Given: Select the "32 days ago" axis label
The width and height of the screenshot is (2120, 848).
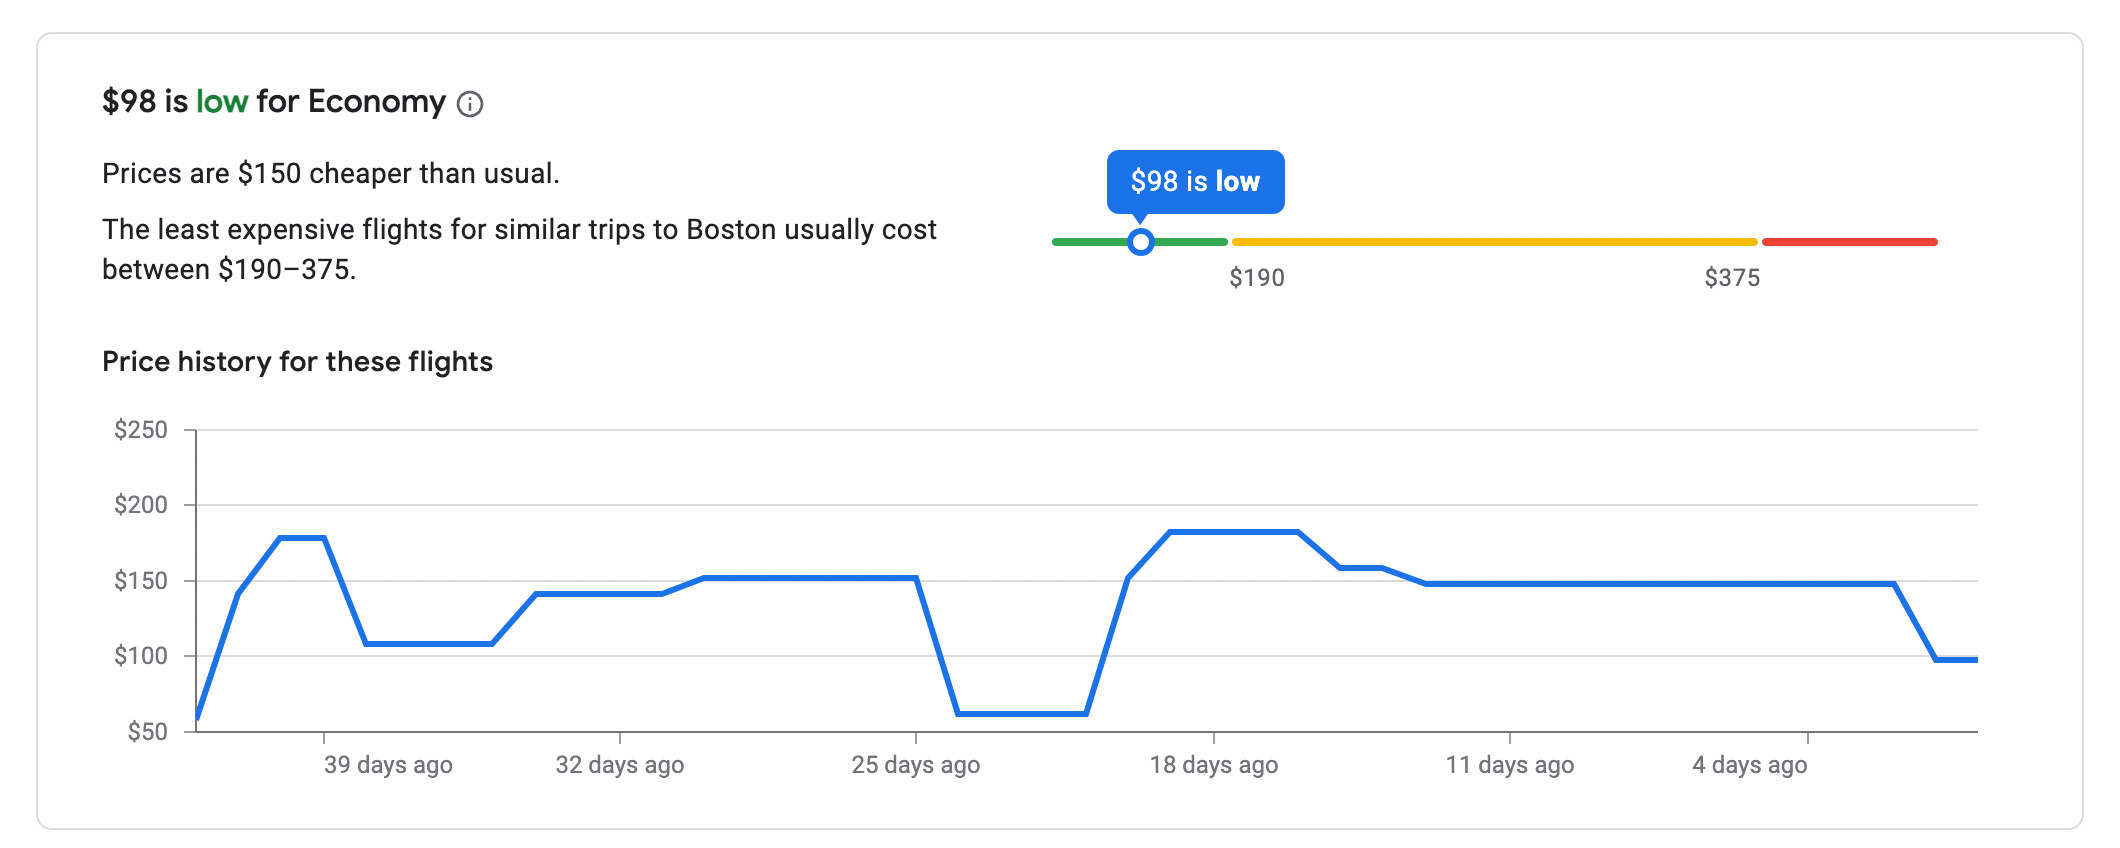Looking at the screenshot, I should click(x=620, y=765).
